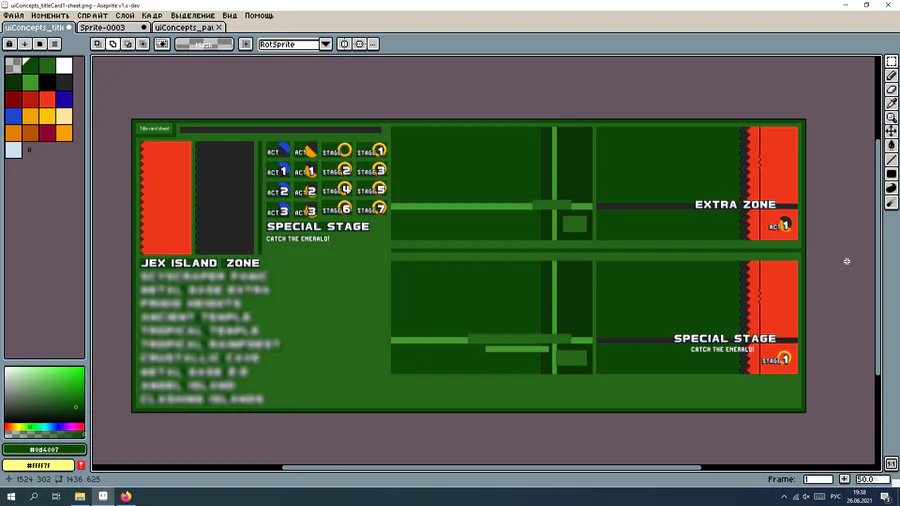The width and height of the screenshot is (900, 506).
Task: Click the zoom percentage field 50.0
Action: [872, 479]
